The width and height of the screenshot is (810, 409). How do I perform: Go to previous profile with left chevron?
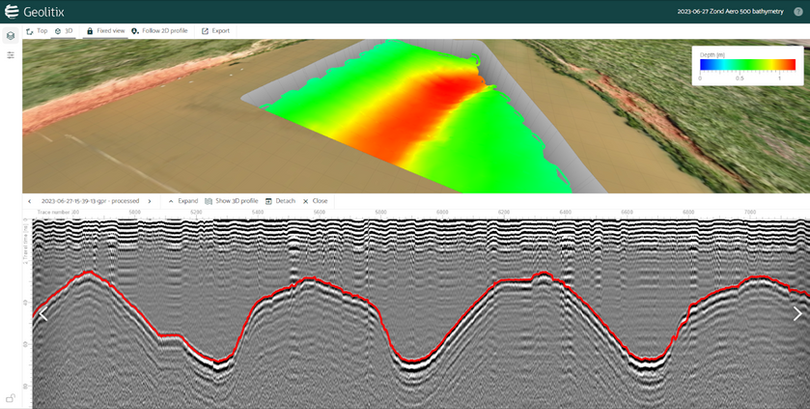tap(30, 201)
